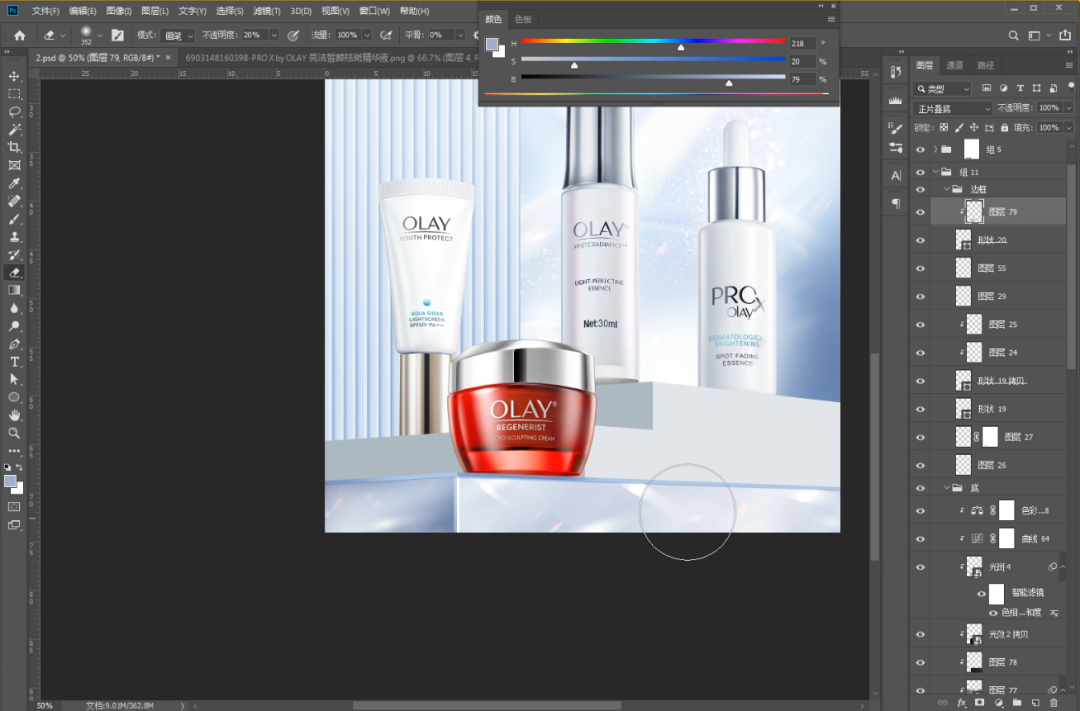Screen dimensions: 1080x711
Task: Toggle visibility of 智能滤镜 smart filter
Action: [x=982, y=593]
